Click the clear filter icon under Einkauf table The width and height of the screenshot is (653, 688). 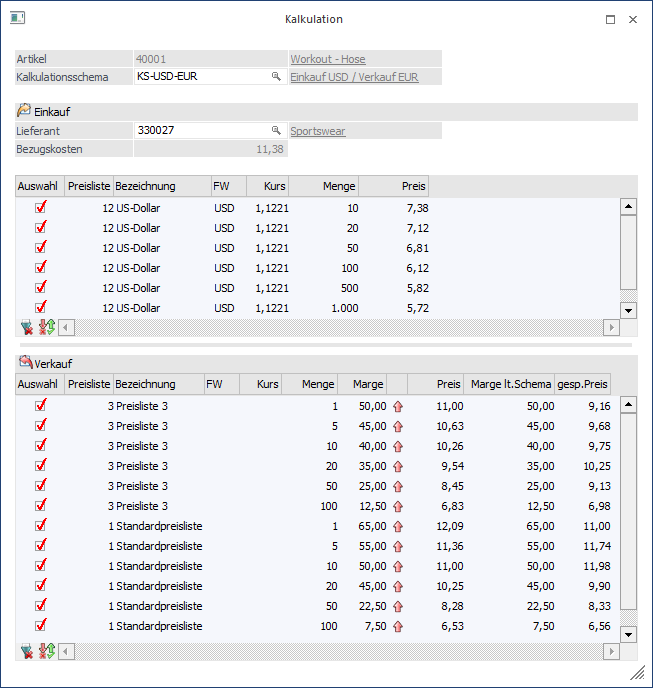click(x=26, y=327)
